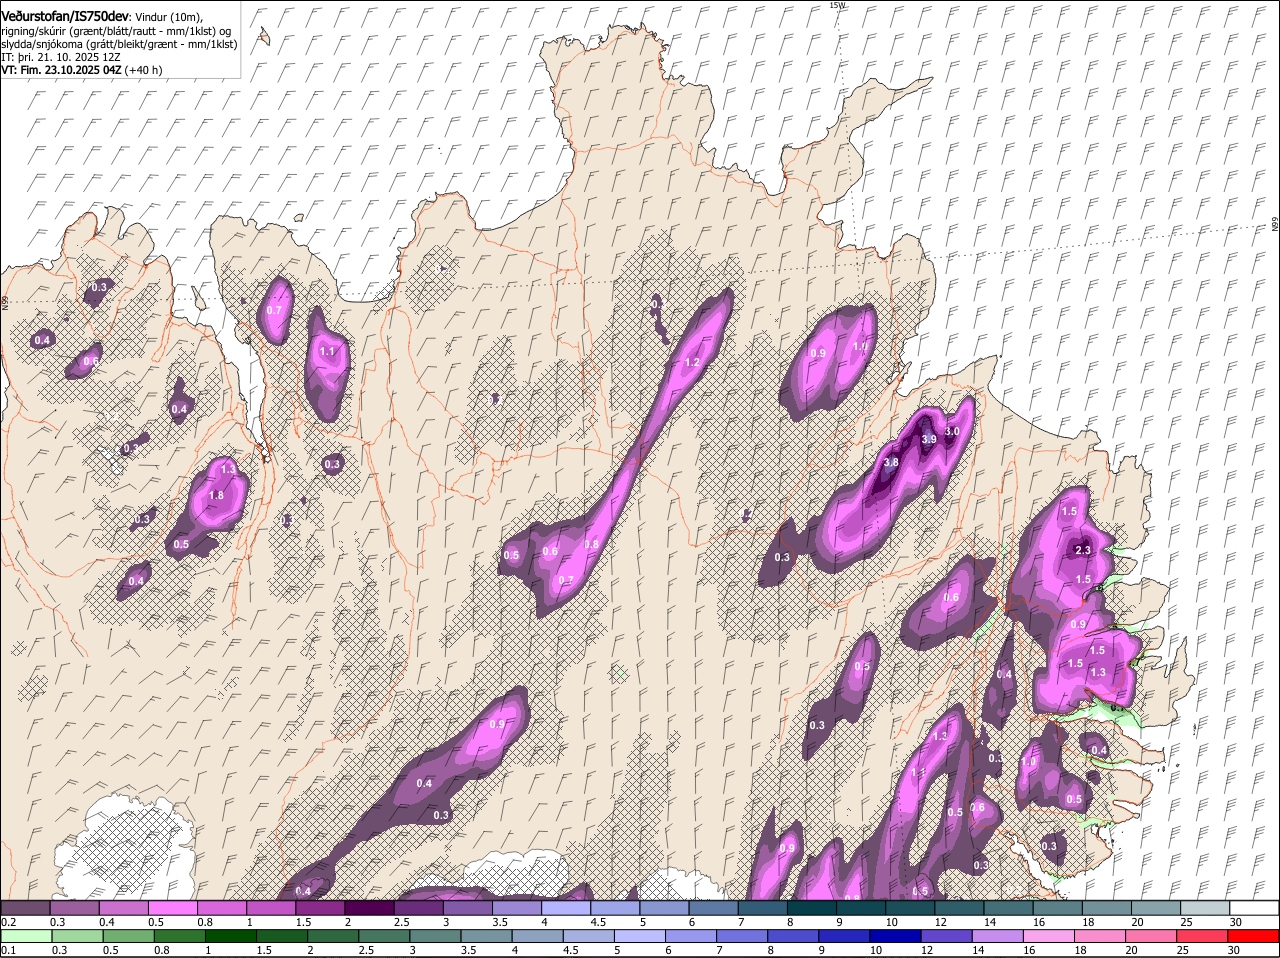Click the 3.0 value label on the map
This screenshot has width=1280, height=958.
tap(952, 431)
